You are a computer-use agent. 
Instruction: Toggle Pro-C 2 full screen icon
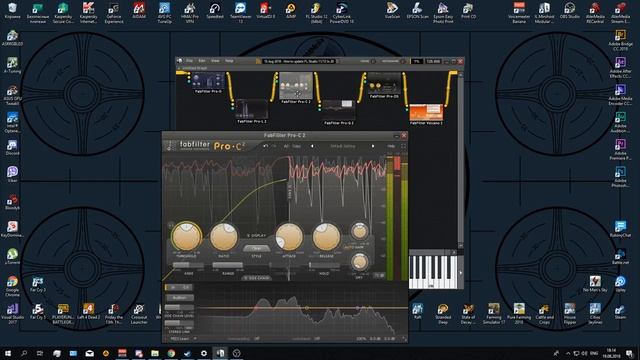404,146
